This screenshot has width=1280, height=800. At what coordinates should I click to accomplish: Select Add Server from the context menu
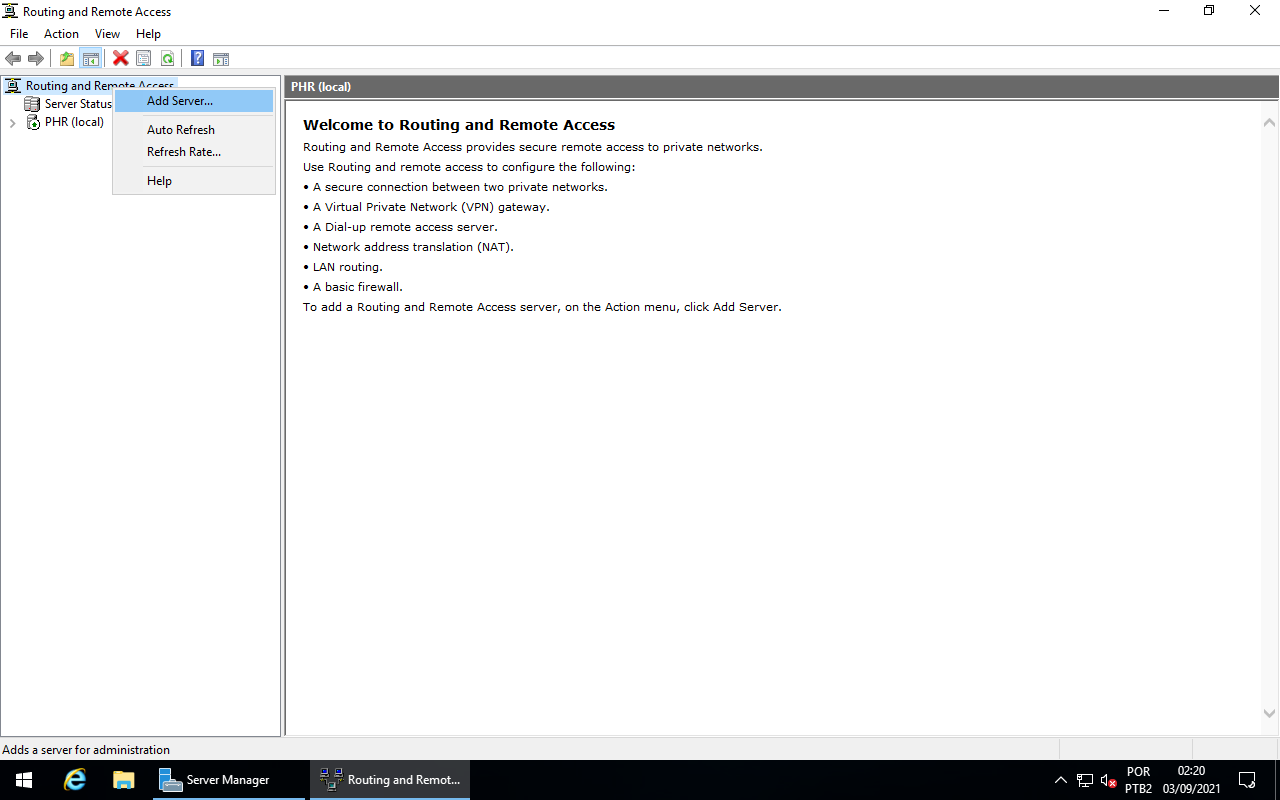(x=180, y=100)
